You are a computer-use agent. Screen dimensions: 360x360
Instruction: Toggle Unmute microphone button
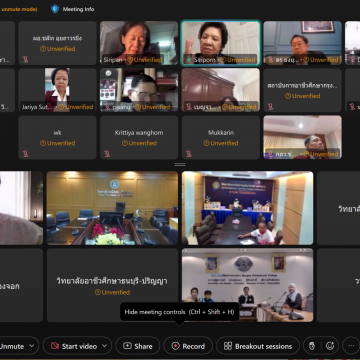tap(12, 346)
